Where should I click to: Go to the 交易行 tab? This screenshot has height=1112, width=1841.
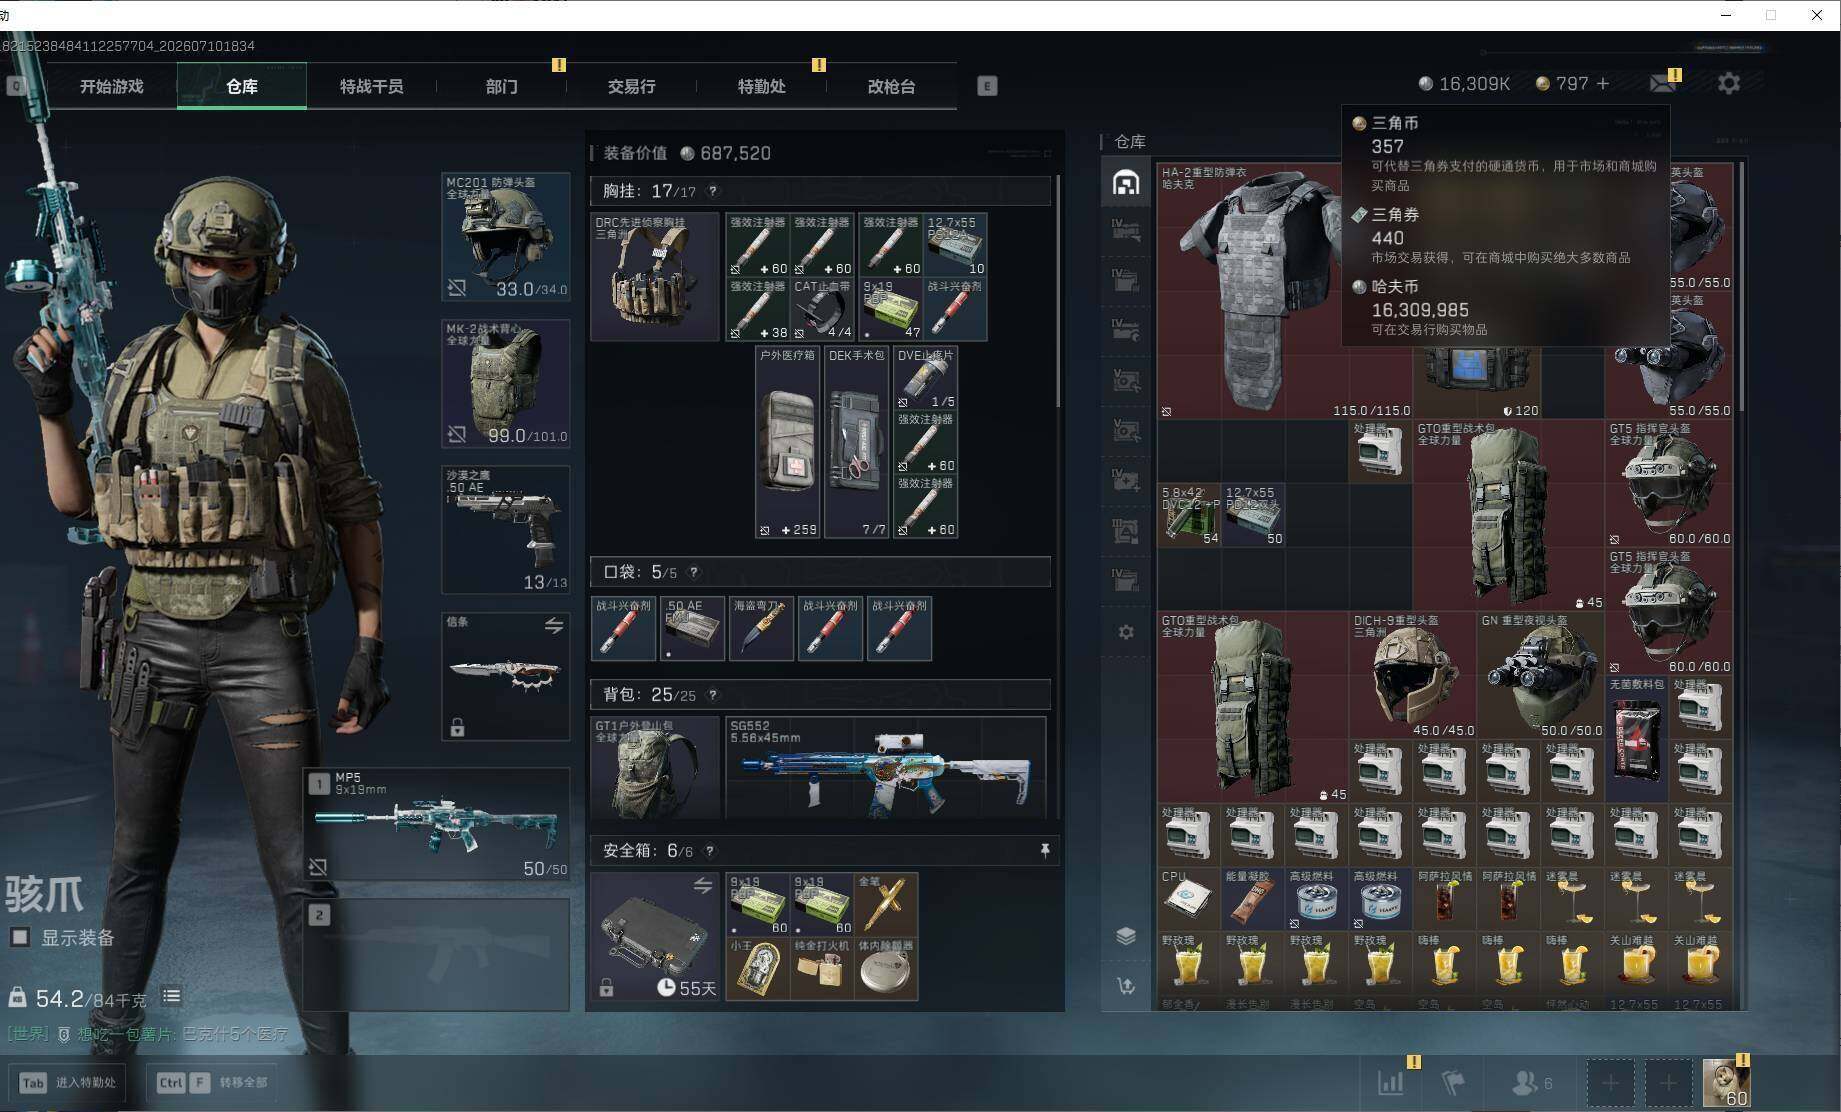point(632,86)
